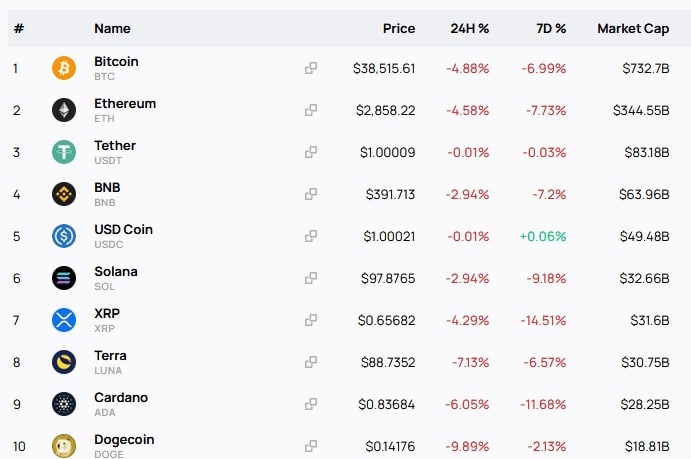Click the Cardano logo icon

click(x=64, y=404)
